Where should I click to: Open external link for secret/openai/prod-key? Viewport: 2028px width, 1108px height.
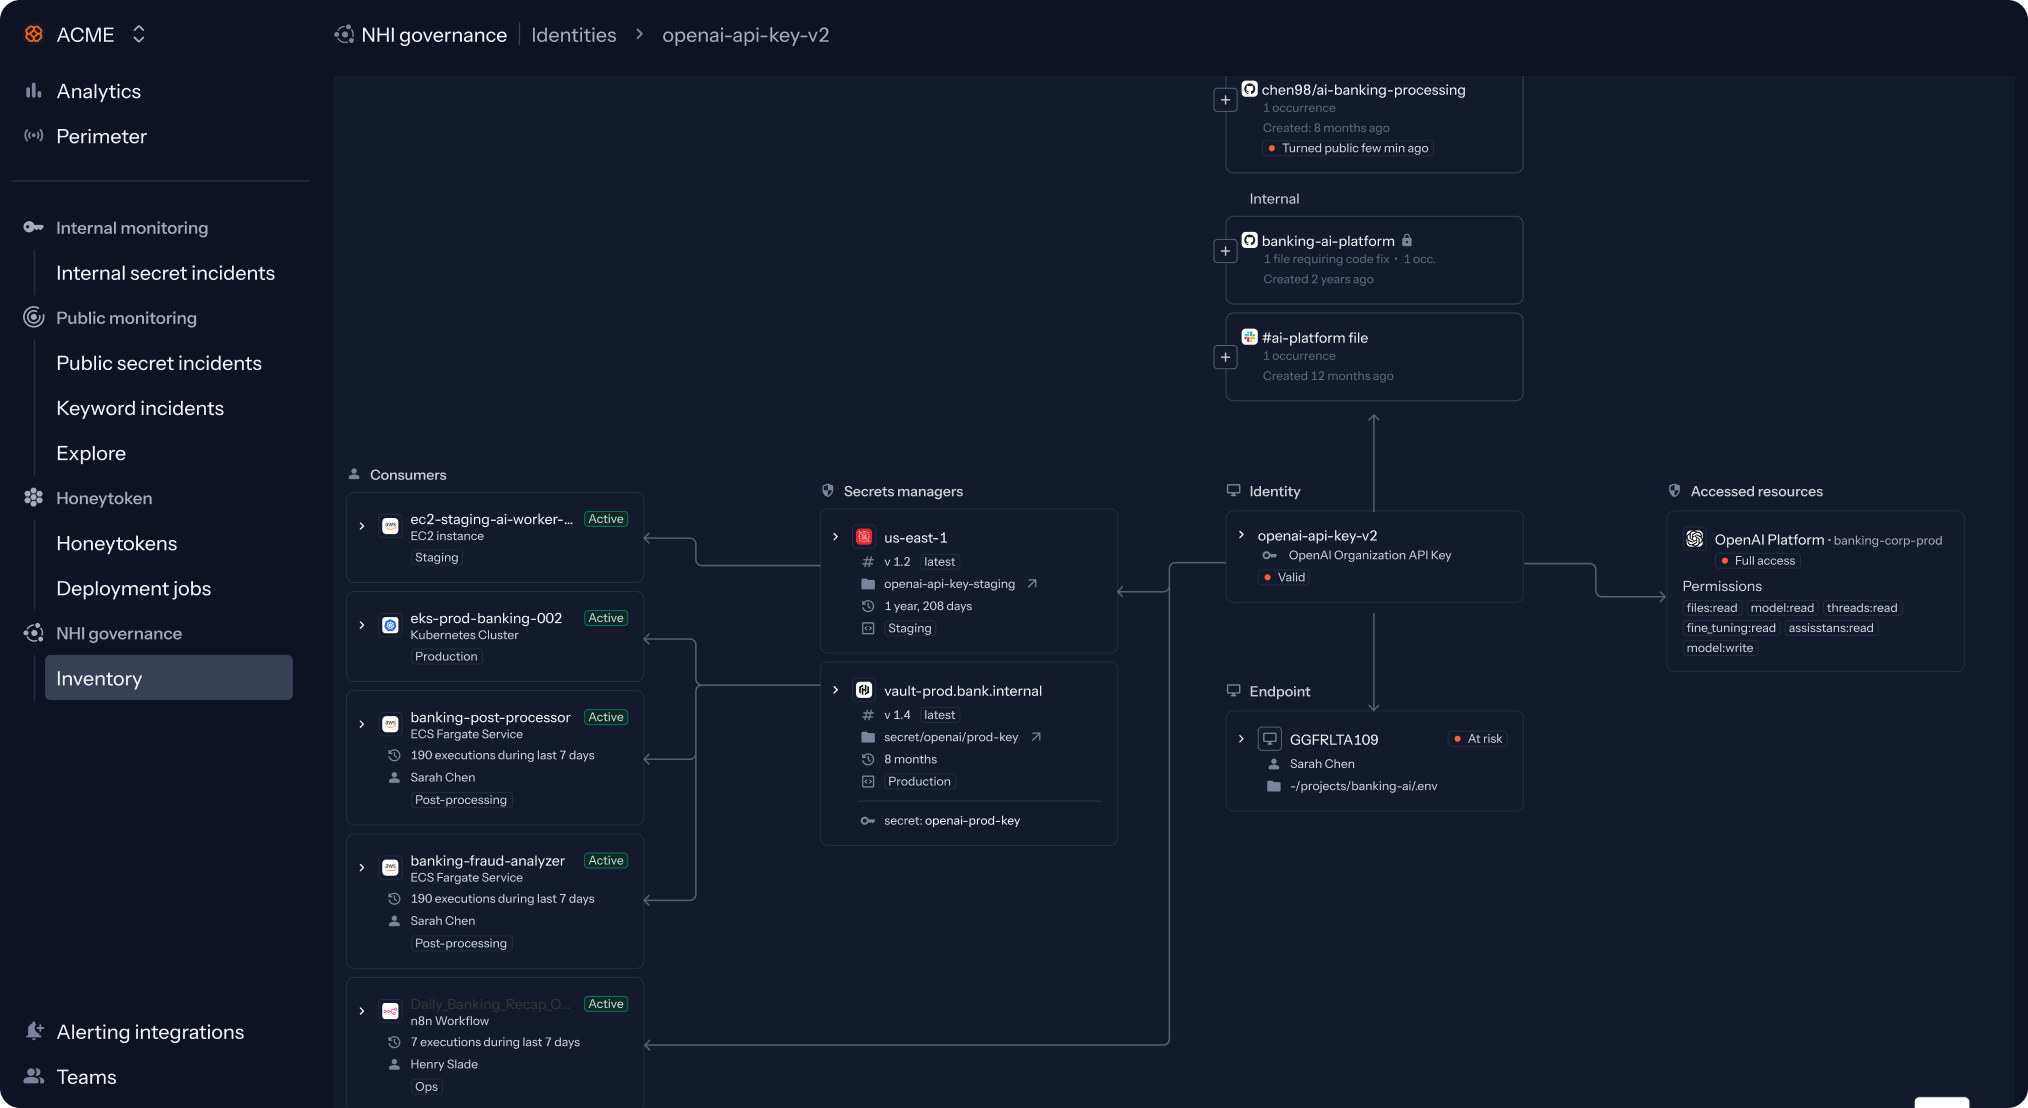click(1036, 737)
